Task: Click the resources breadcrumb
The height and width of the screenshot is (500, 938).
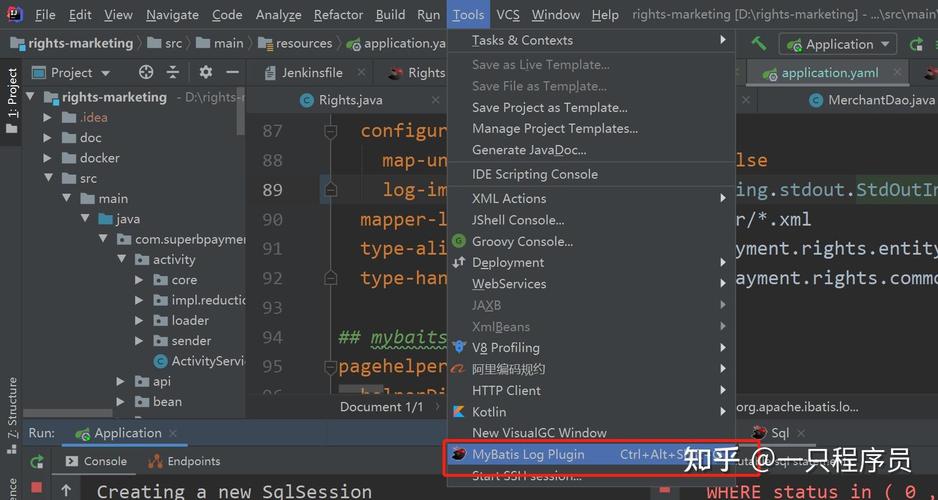Action: 296,44
